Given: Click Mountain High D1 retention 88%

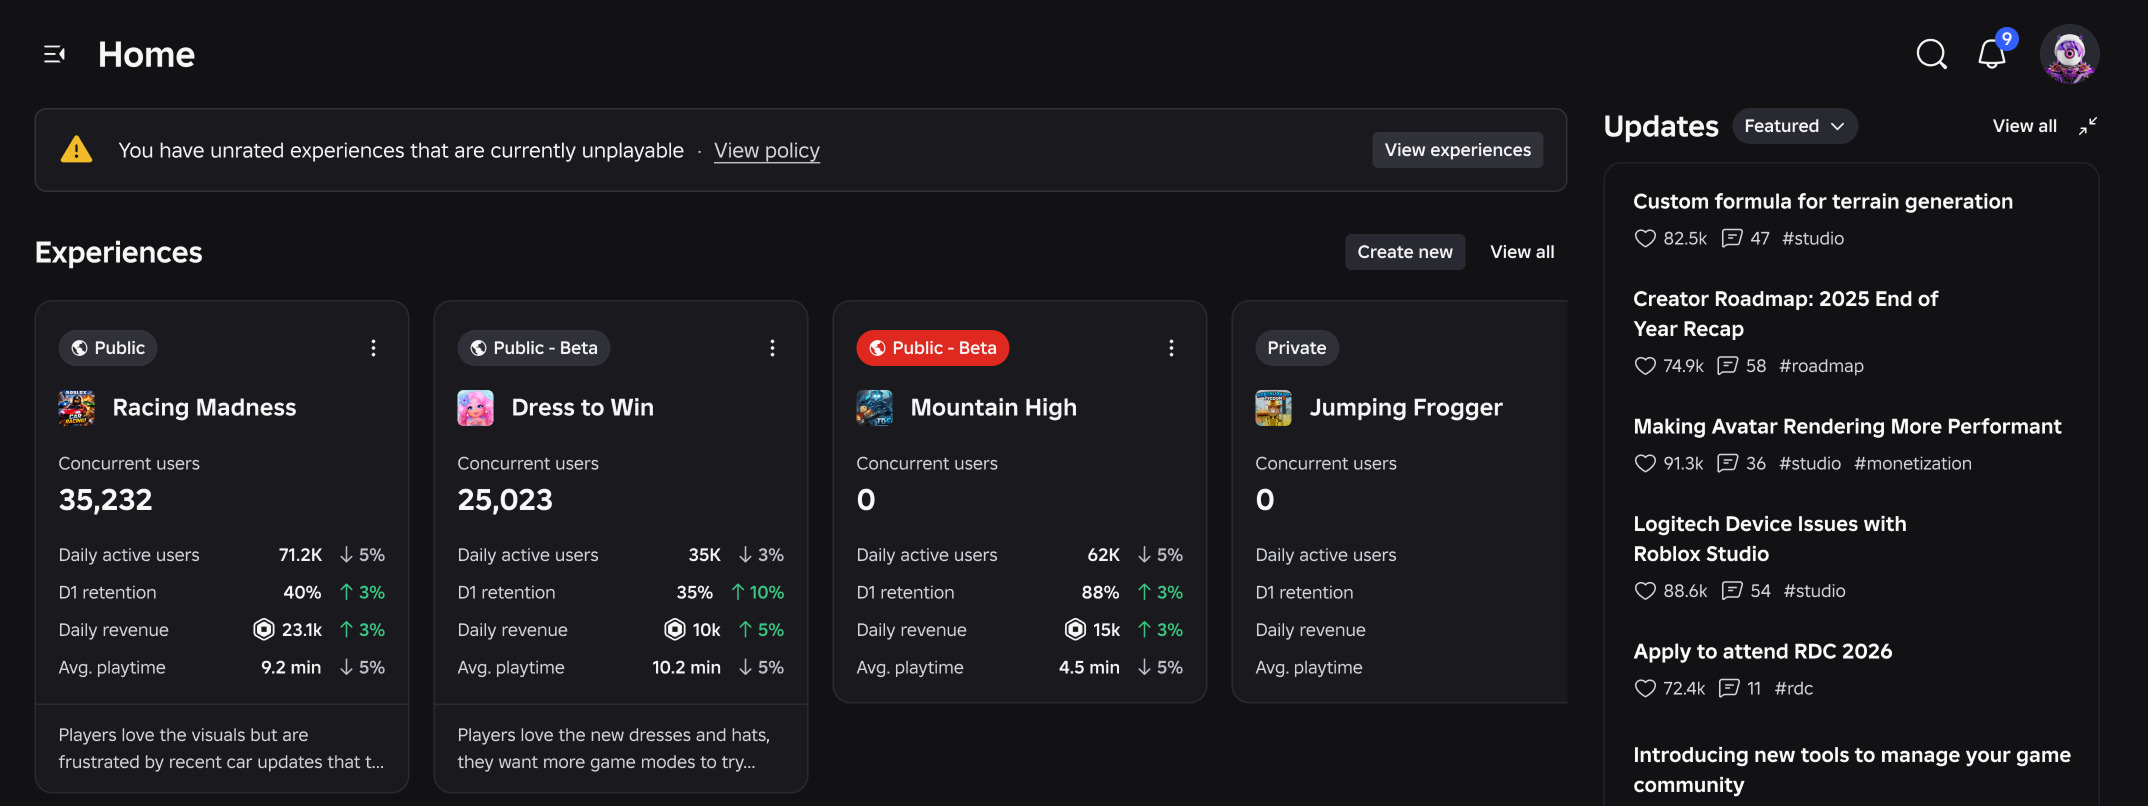Looking at the screenshot, I should tap(1100, 592).
